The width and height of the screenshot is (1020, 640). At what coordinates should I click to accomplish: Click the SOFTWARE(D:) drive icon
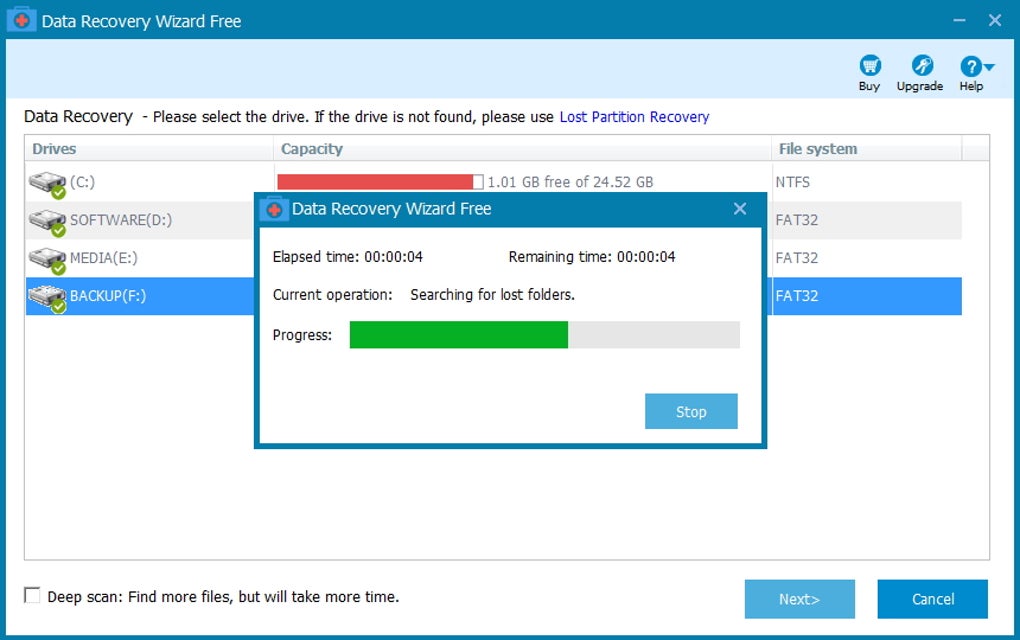pos(47,221)
